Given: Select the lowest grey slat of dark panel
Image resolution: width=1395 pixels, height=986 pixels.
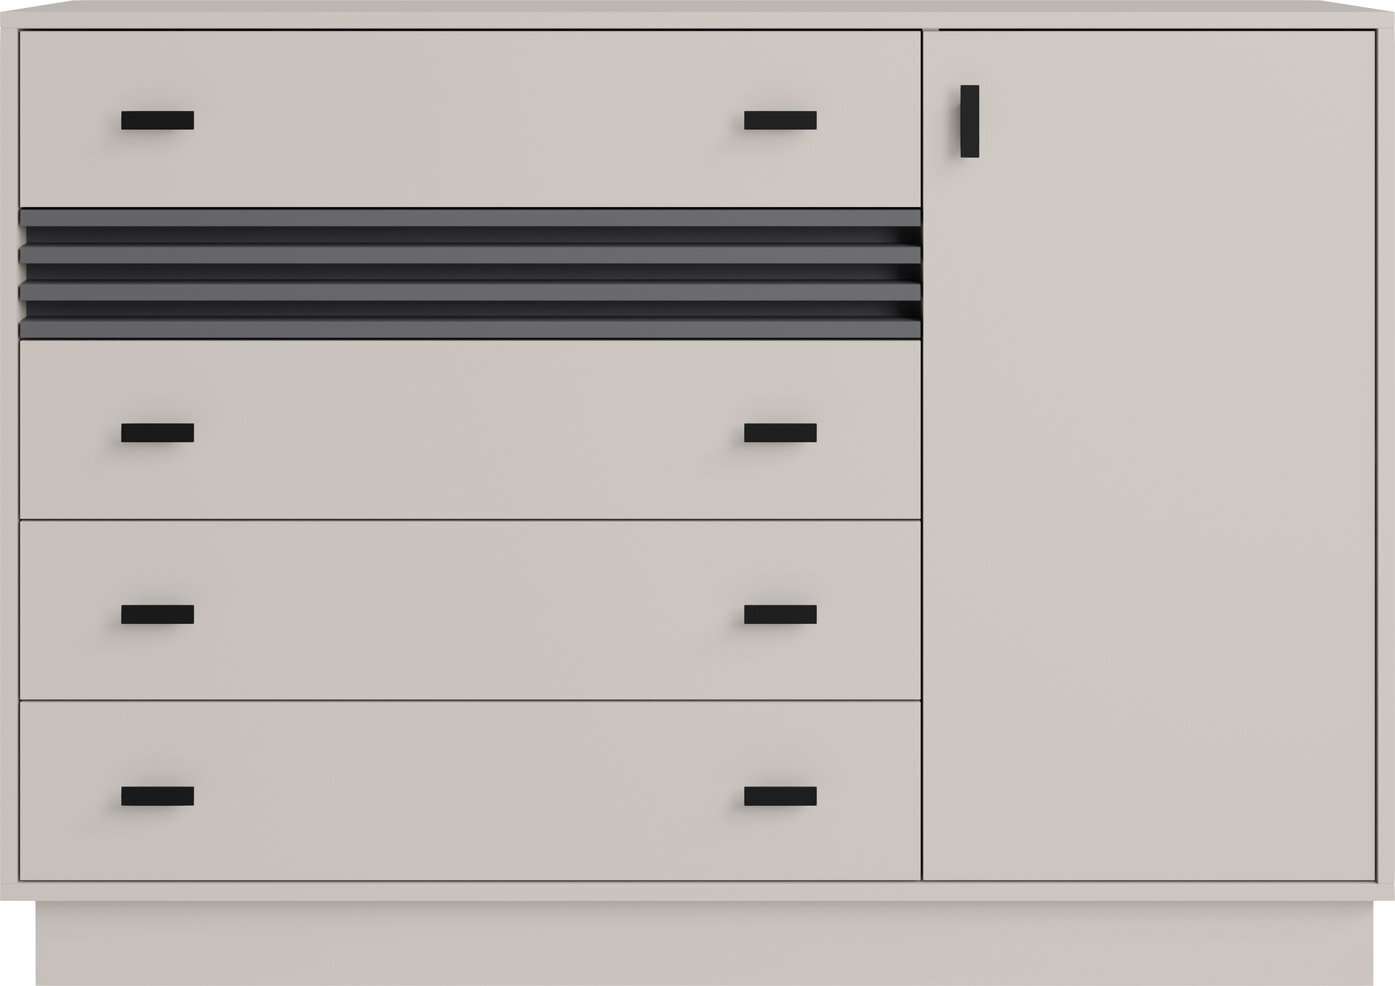Looking at the screenshot, I should pos(470,327).
